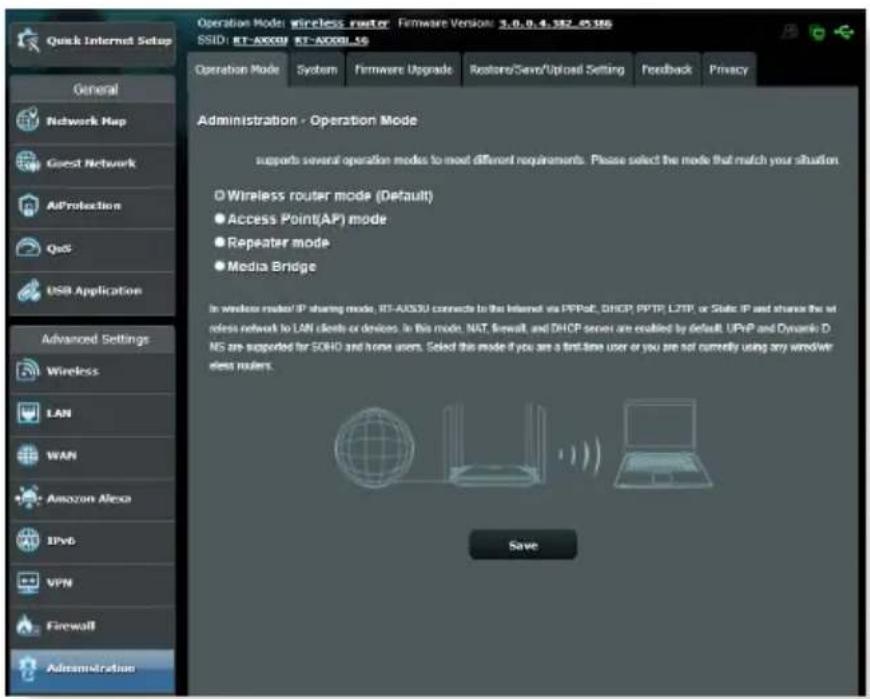
Task: Click the USB Application icon
Action: [x=28, y=290]
